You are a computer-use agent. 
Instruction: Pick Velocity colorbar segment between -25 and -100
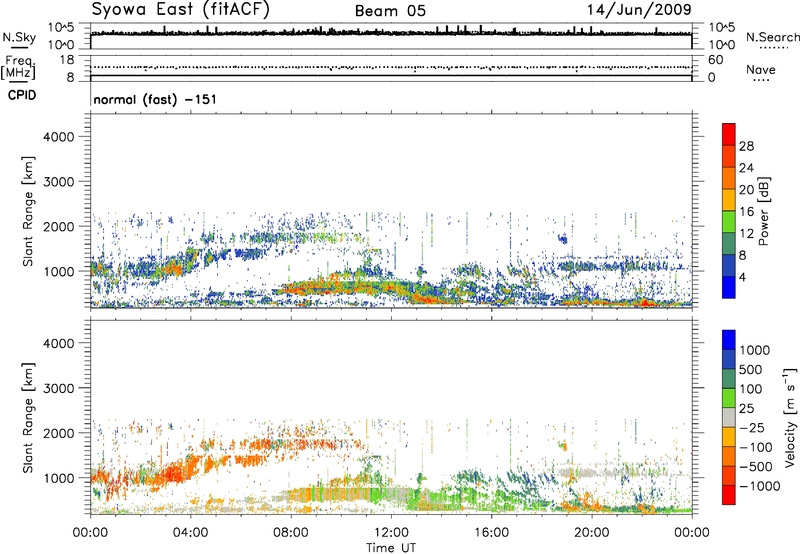coord(729,437)
